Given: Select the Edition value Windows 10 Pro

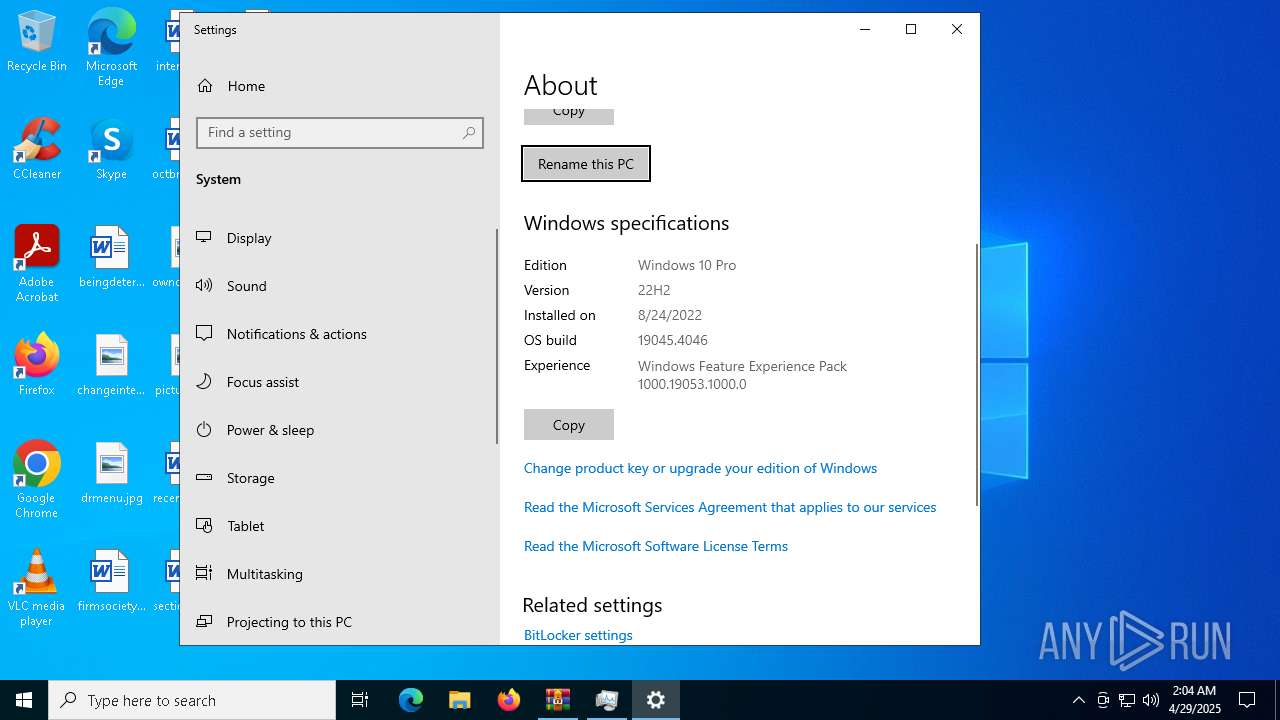Looking at the screenshot, I should (687, 265).
